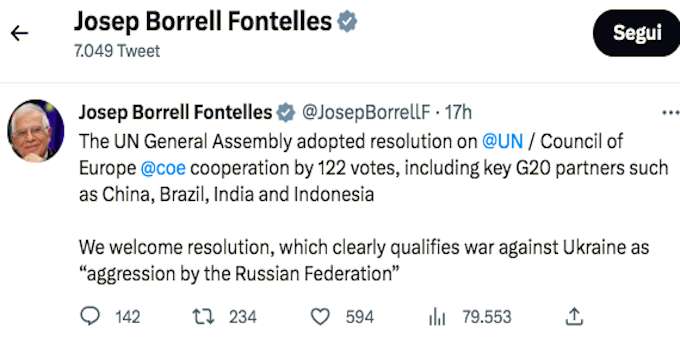
Task: Click the reply speech bubble icon
Action: (90, 316)
